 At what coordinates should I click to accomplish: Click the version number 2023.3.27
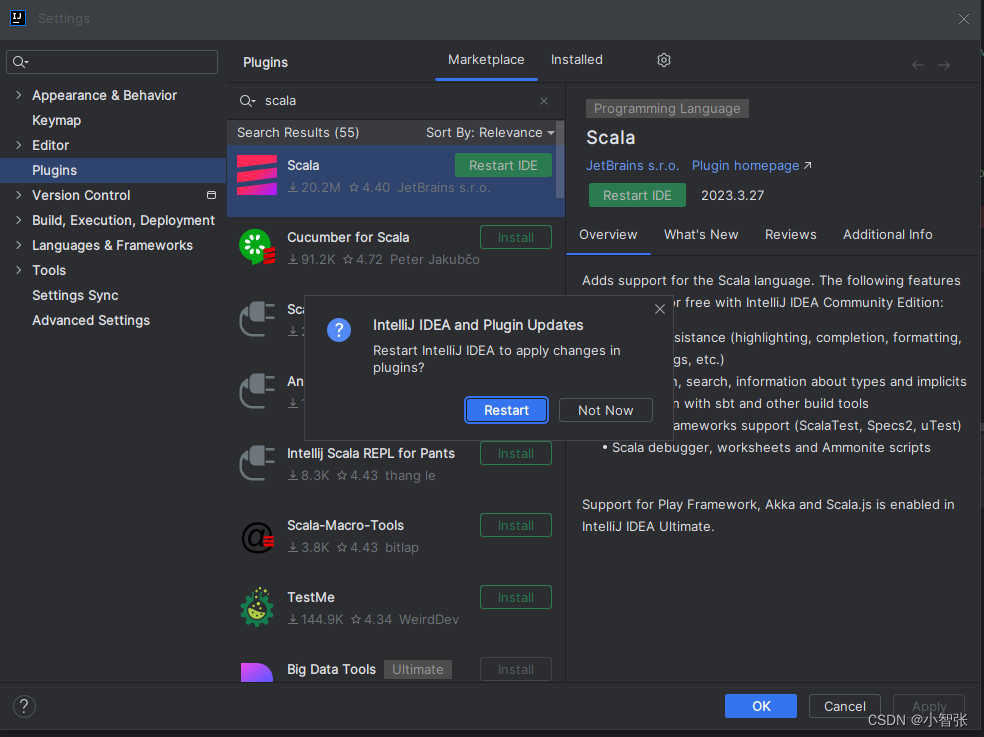pos(732,195)
